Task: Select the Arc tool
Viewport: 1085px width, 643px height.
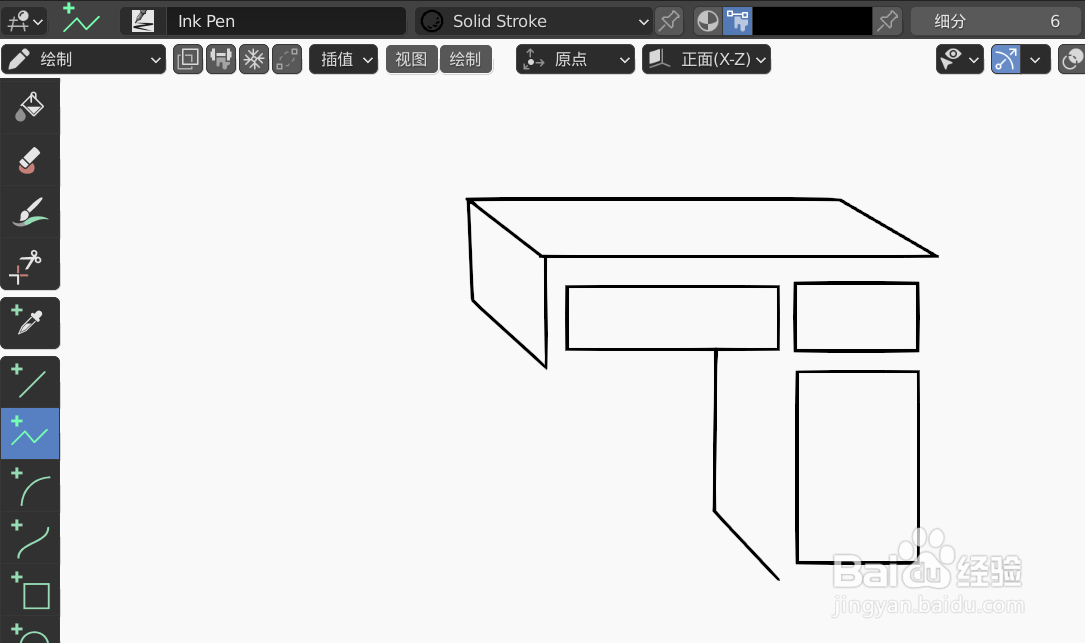Action: [x=30, y=487]
